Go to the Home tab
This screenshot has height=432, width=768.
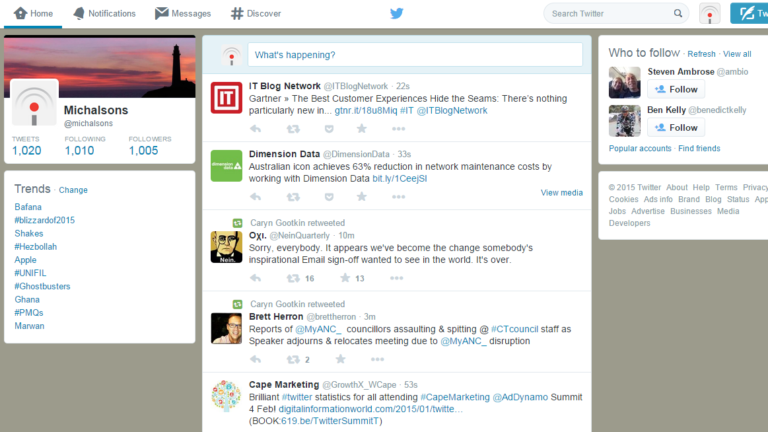tap(33, 13)
